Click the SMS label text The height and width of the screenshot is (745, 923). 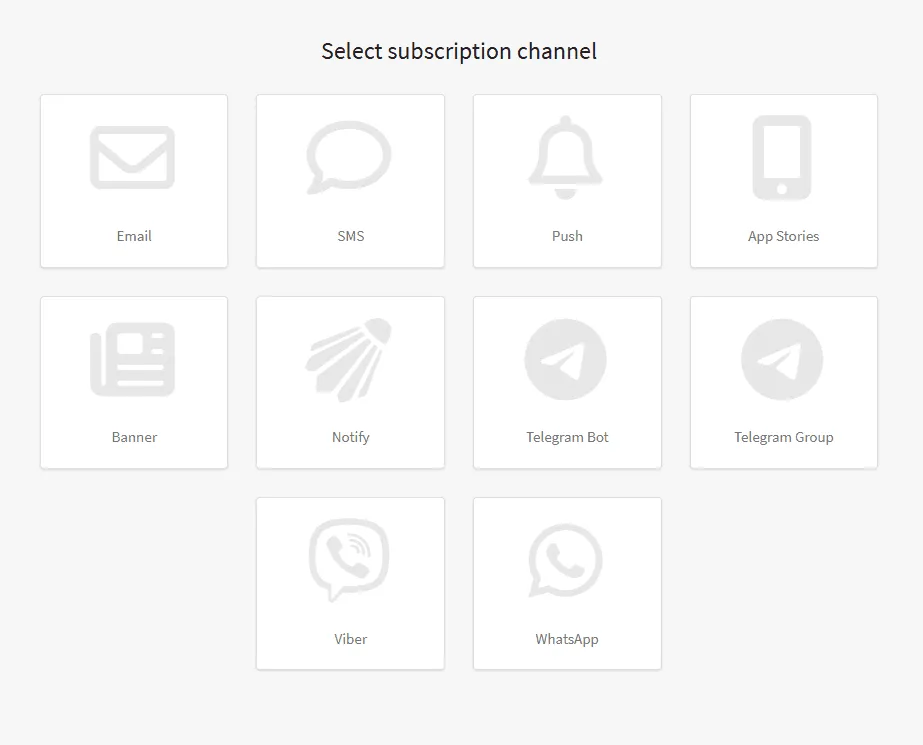[351, 236]
